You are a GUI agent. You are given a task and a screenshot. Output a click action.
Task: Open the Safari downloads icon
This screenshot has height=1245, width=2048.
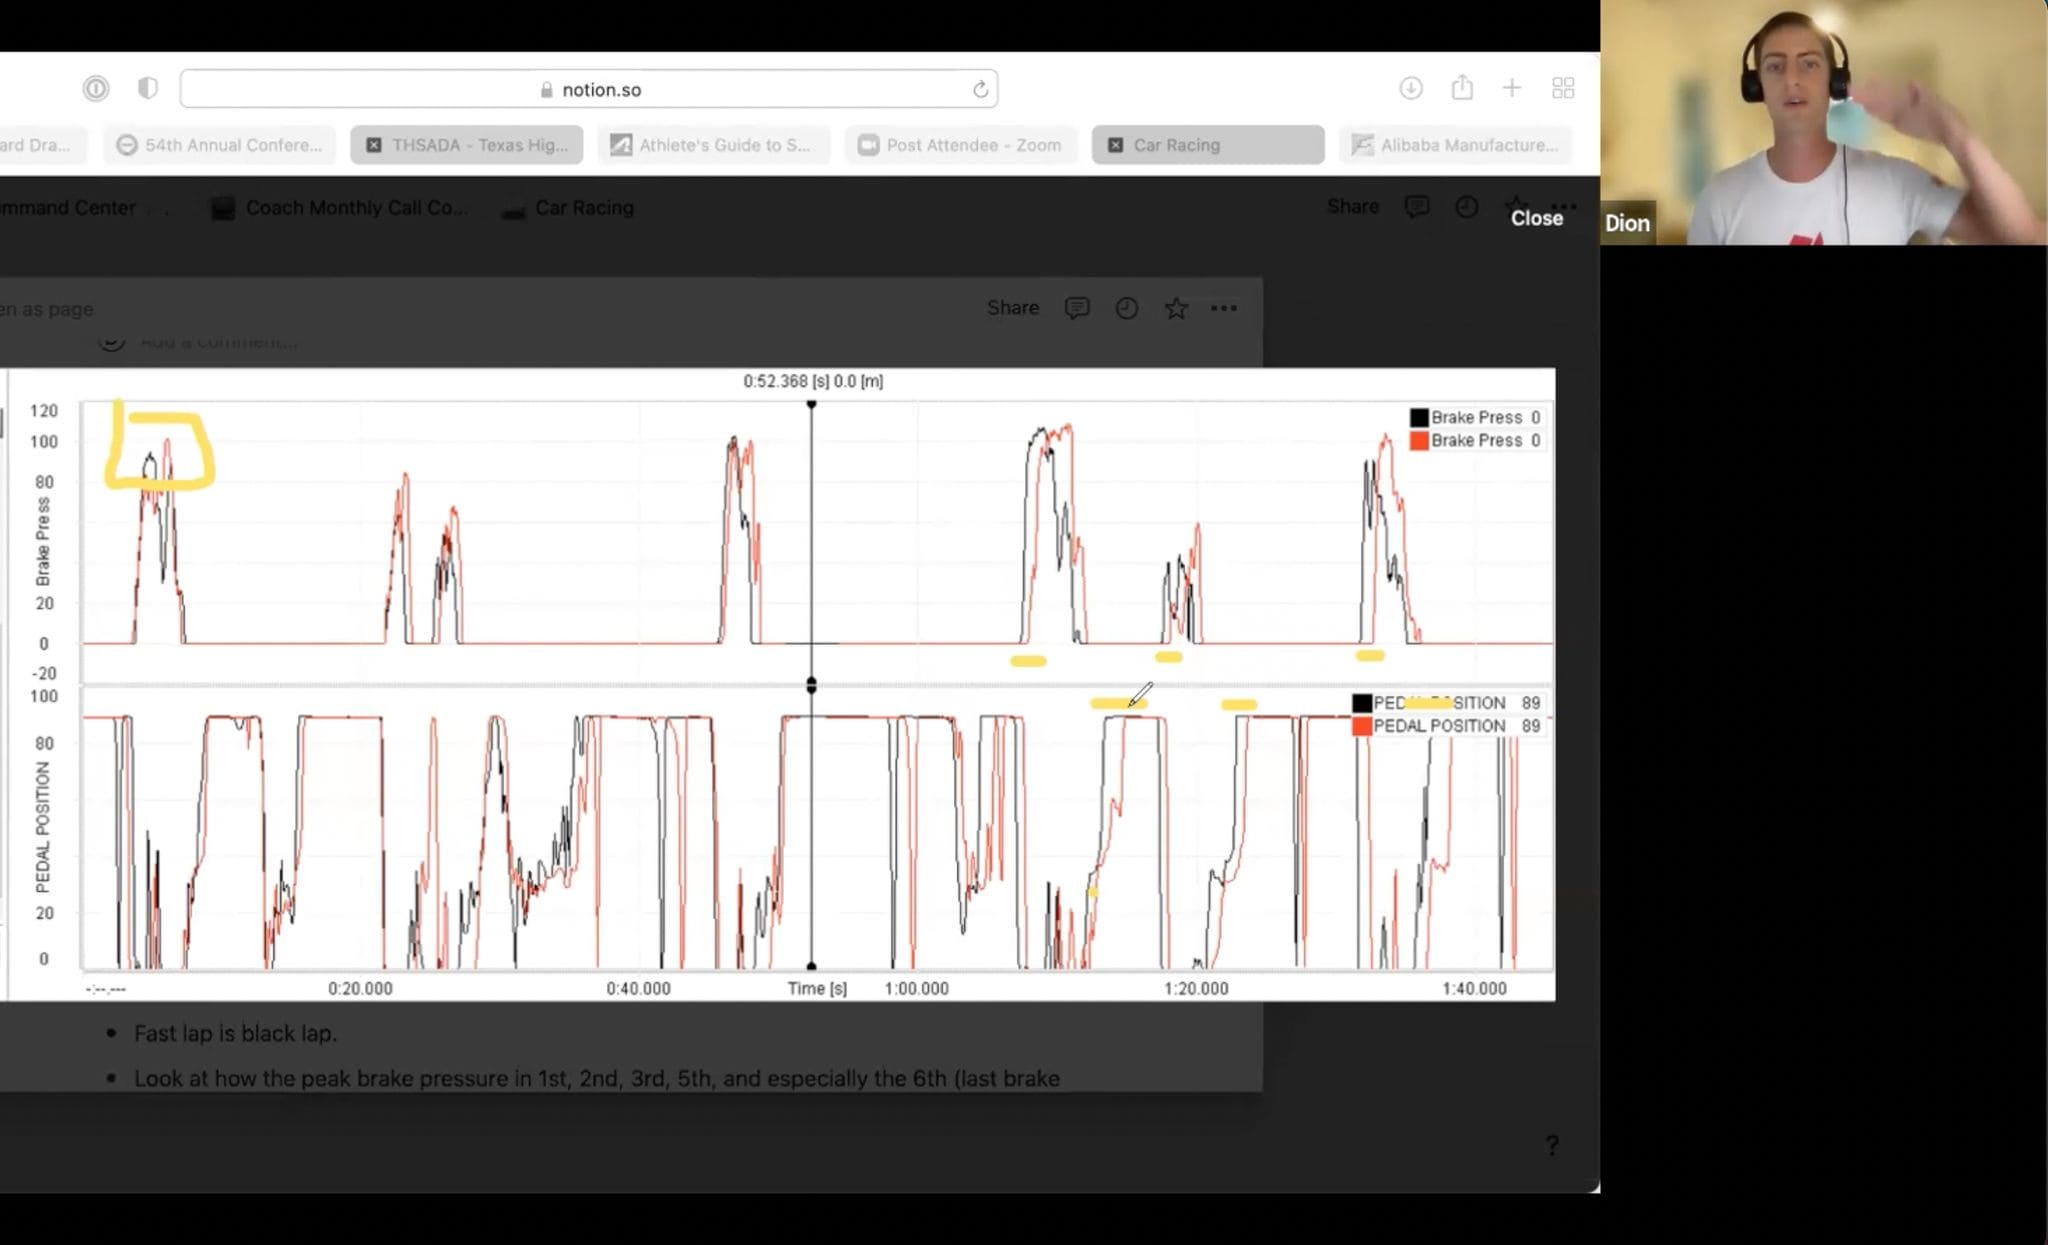click(x=1411, y=88)
